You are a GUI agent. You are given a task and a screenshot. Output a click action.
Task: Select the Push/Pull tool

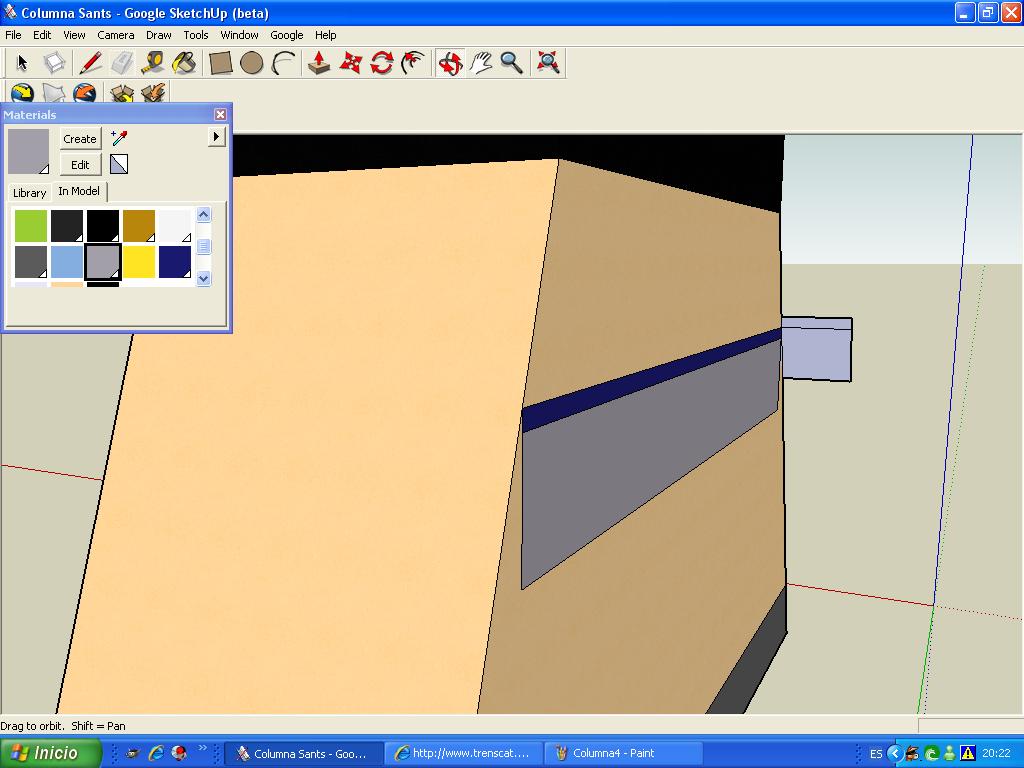pyautogui.click(x=319, y=63)
